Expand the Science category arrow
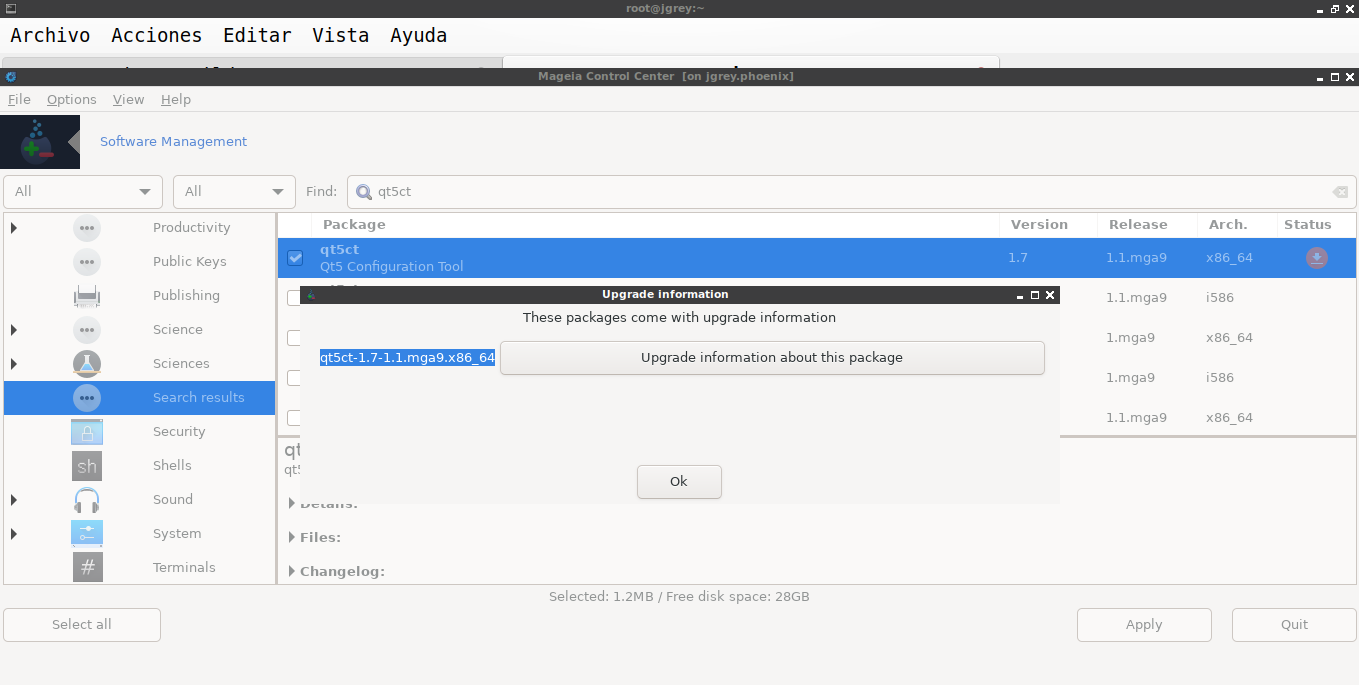Viewport: 1359px width, 685px height. 14,330
